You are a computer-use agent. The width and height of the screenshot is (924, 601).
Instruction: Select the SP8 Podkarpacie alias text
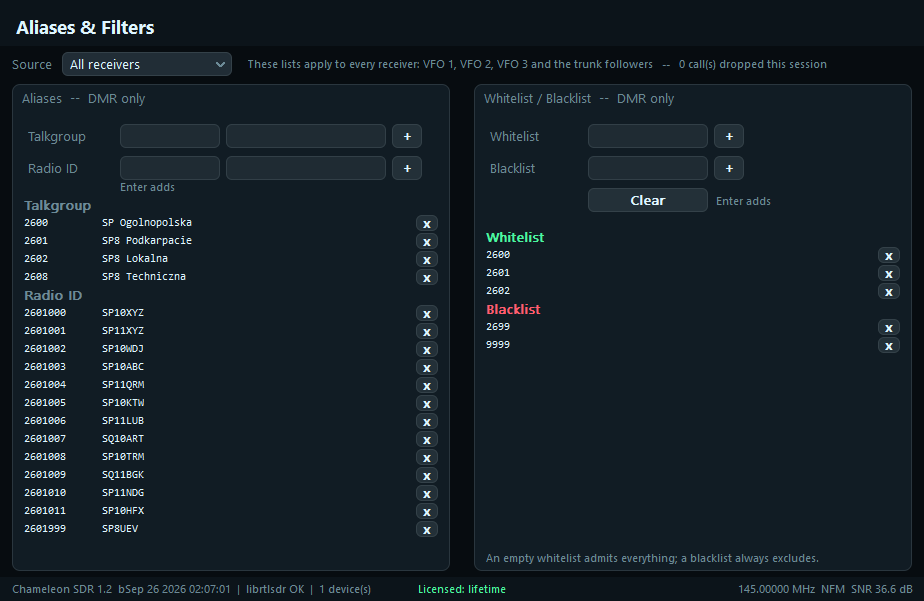147,240
